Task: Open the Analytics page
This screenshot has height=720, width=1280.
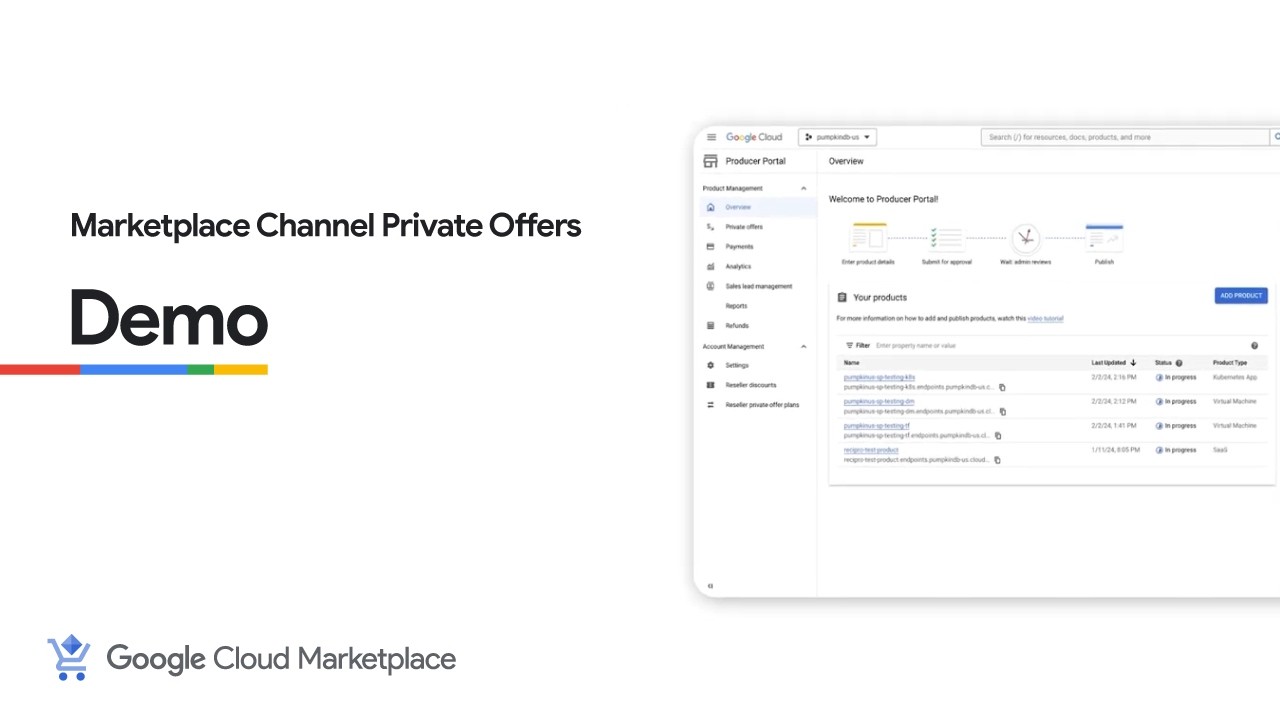Action: coord(738,267)
